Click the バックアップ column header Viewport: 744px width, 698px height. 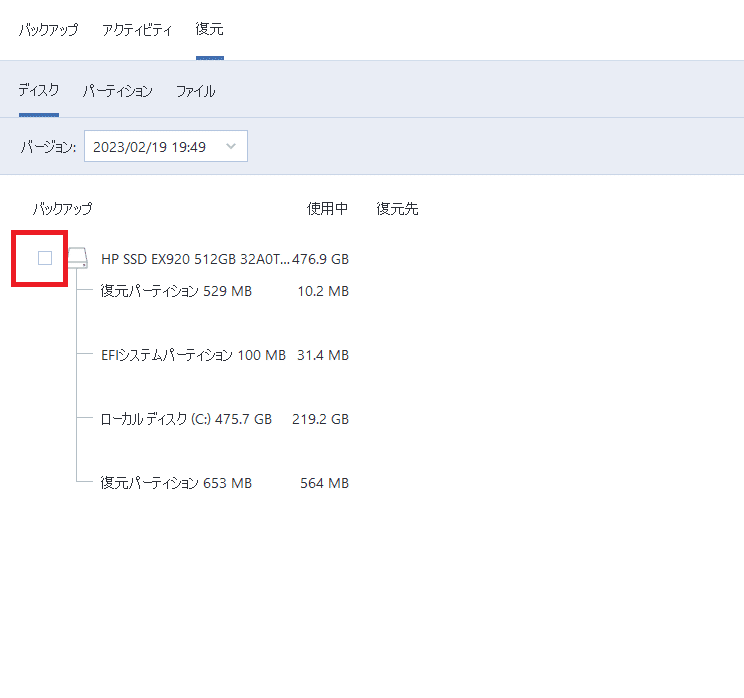point(63,208)
